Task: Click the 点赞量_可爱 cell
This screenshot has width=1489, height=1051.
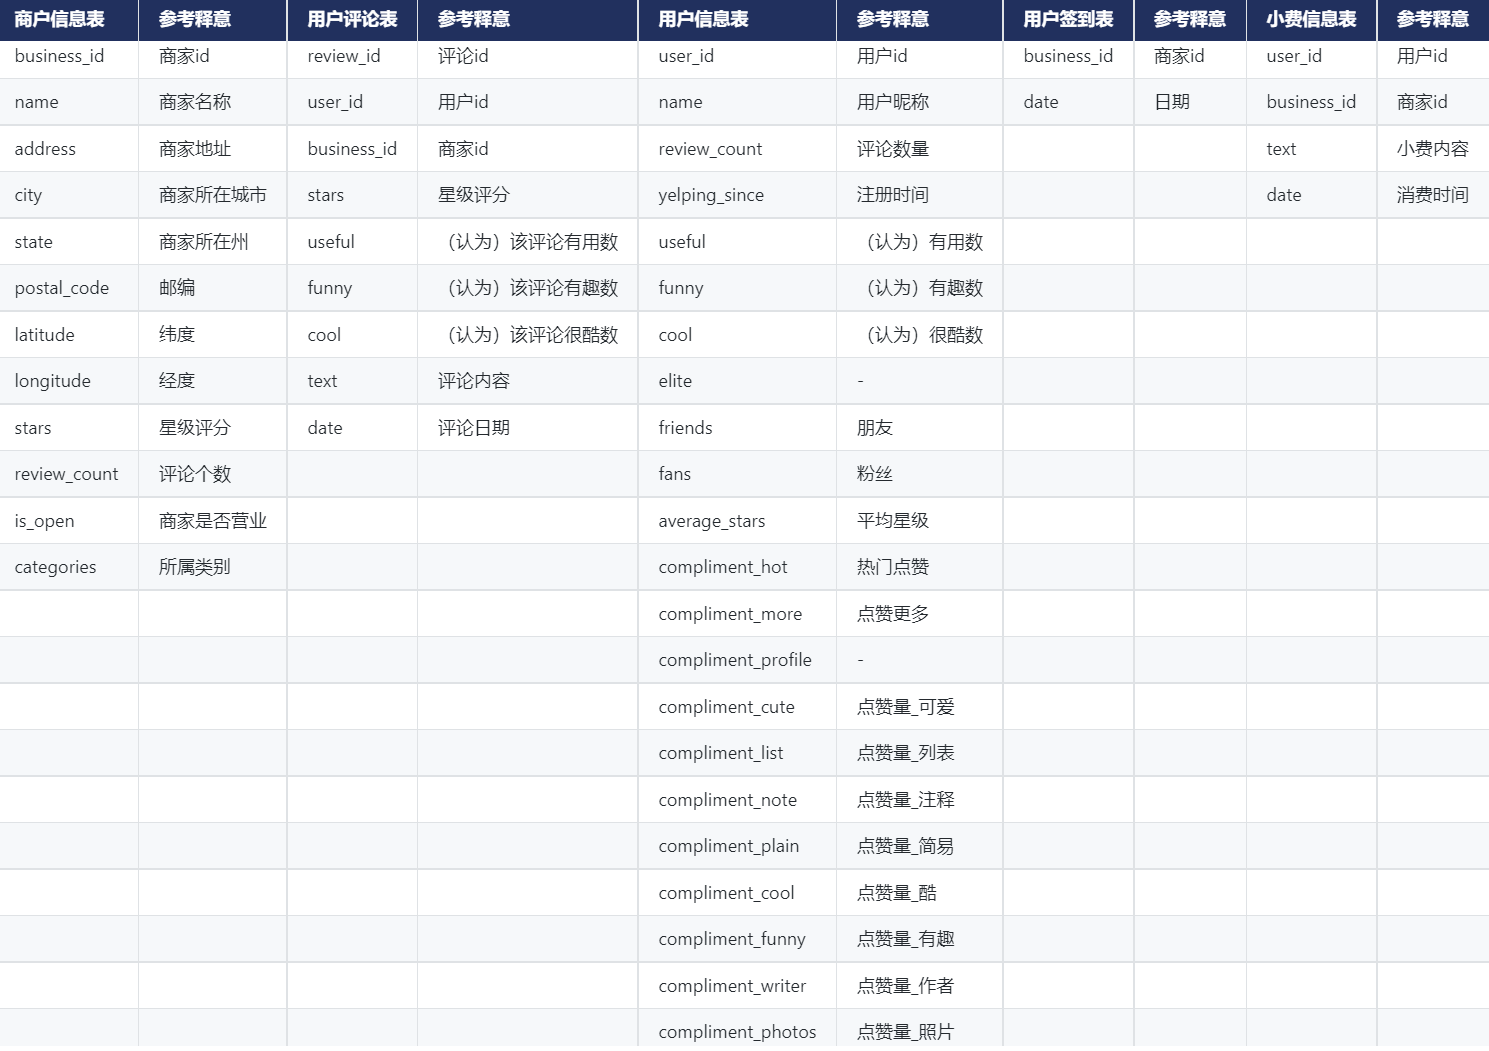Action: tap(919, 707)
